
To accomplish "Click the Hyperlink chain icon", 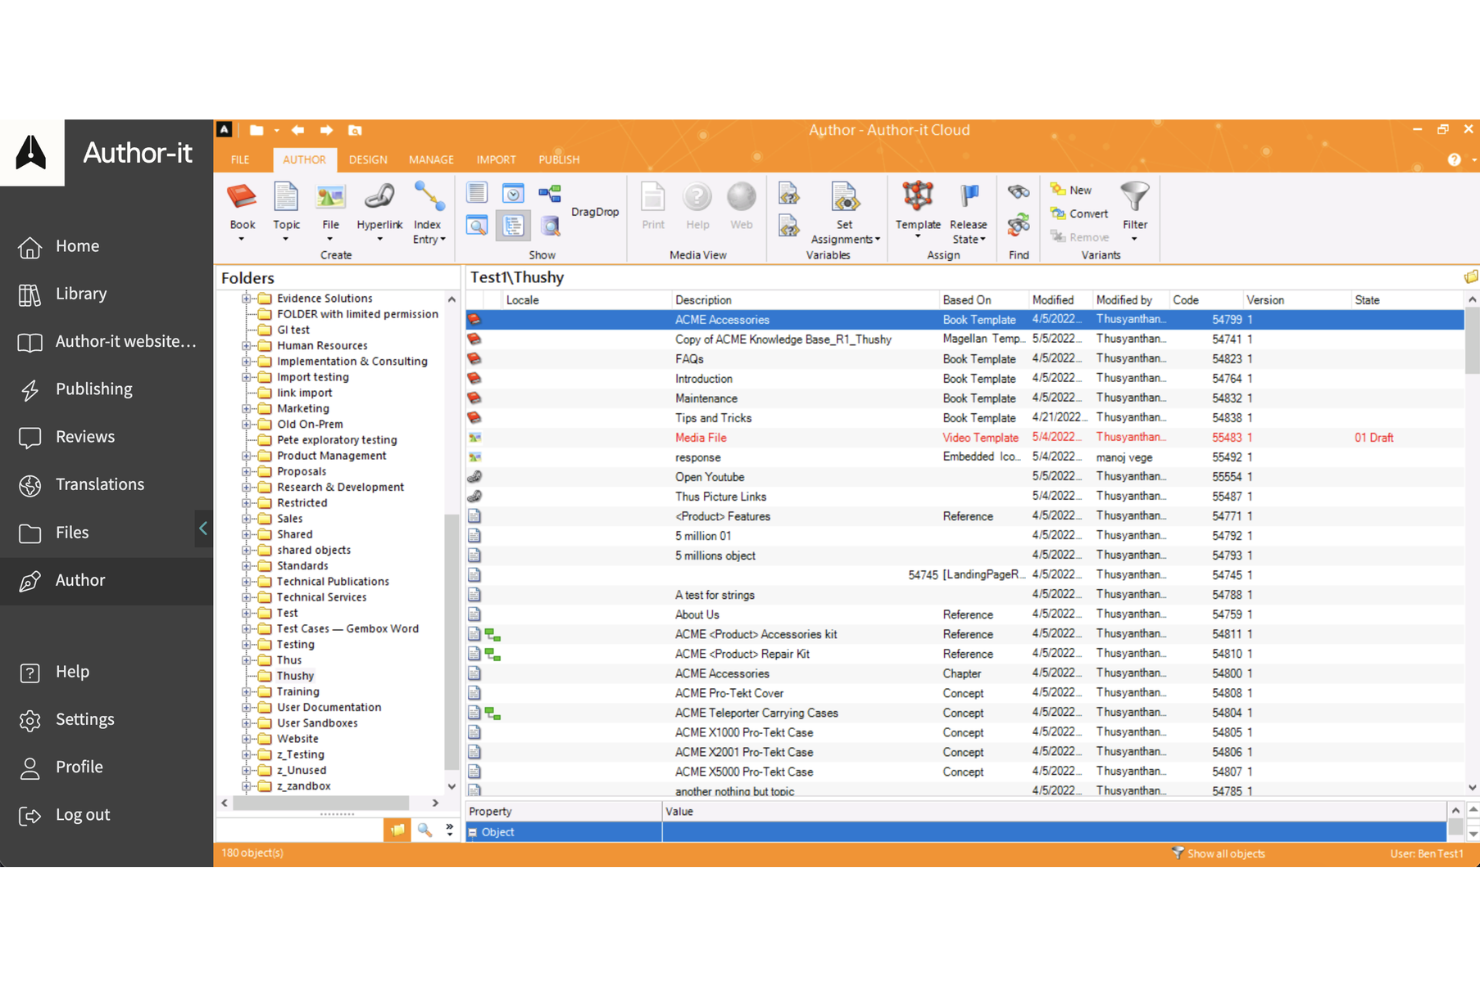I will tap(379, 197).
